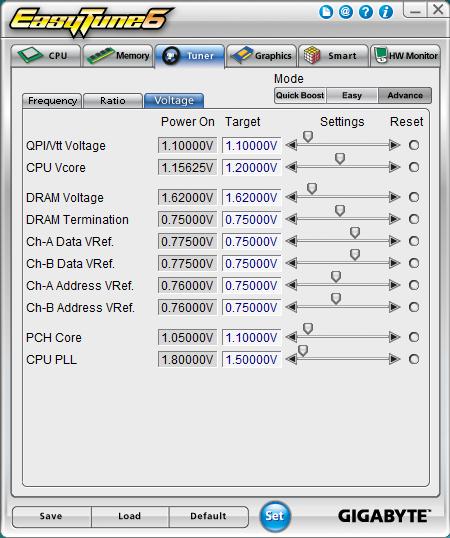Increase Ch-A Address VRef with right arrow

395,285
